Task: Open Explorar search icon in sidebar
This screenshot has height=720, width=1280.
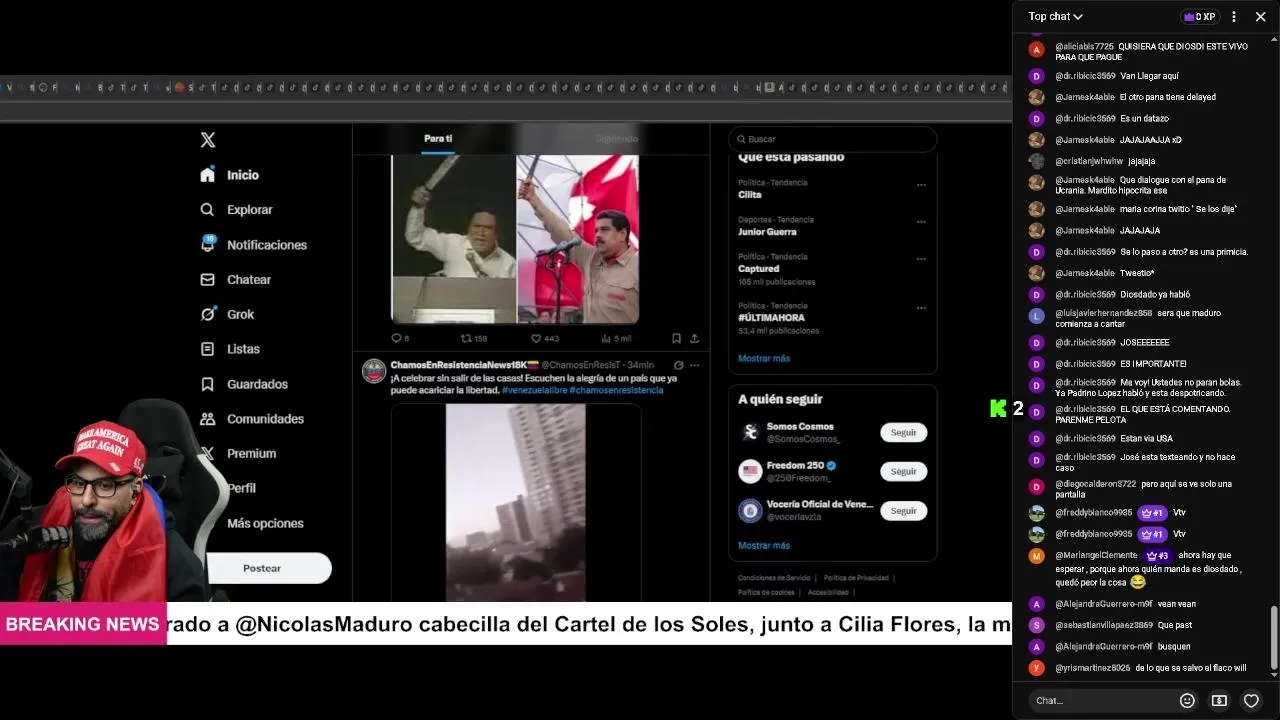Action: pos(207,210)
